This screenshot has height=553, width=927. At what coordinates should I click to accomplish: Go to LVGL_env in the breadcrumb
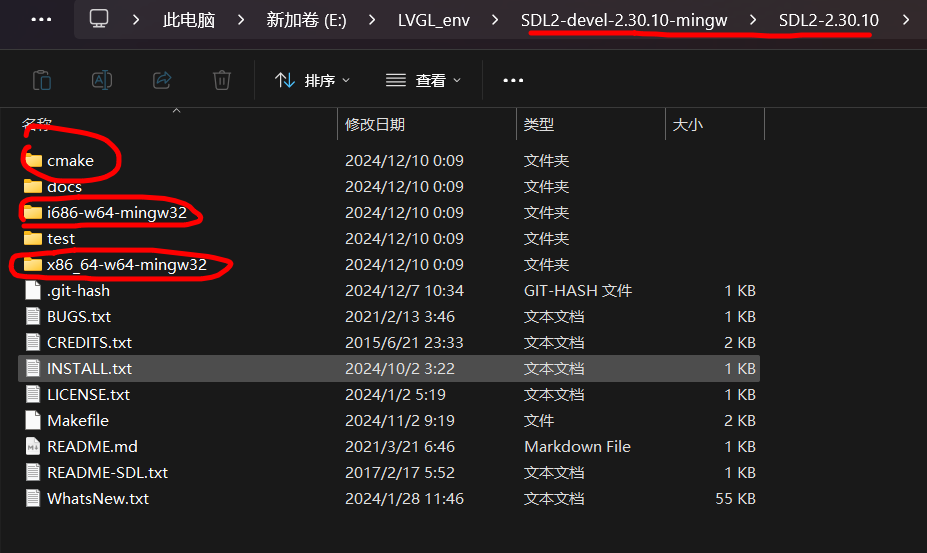click(433, 20)
